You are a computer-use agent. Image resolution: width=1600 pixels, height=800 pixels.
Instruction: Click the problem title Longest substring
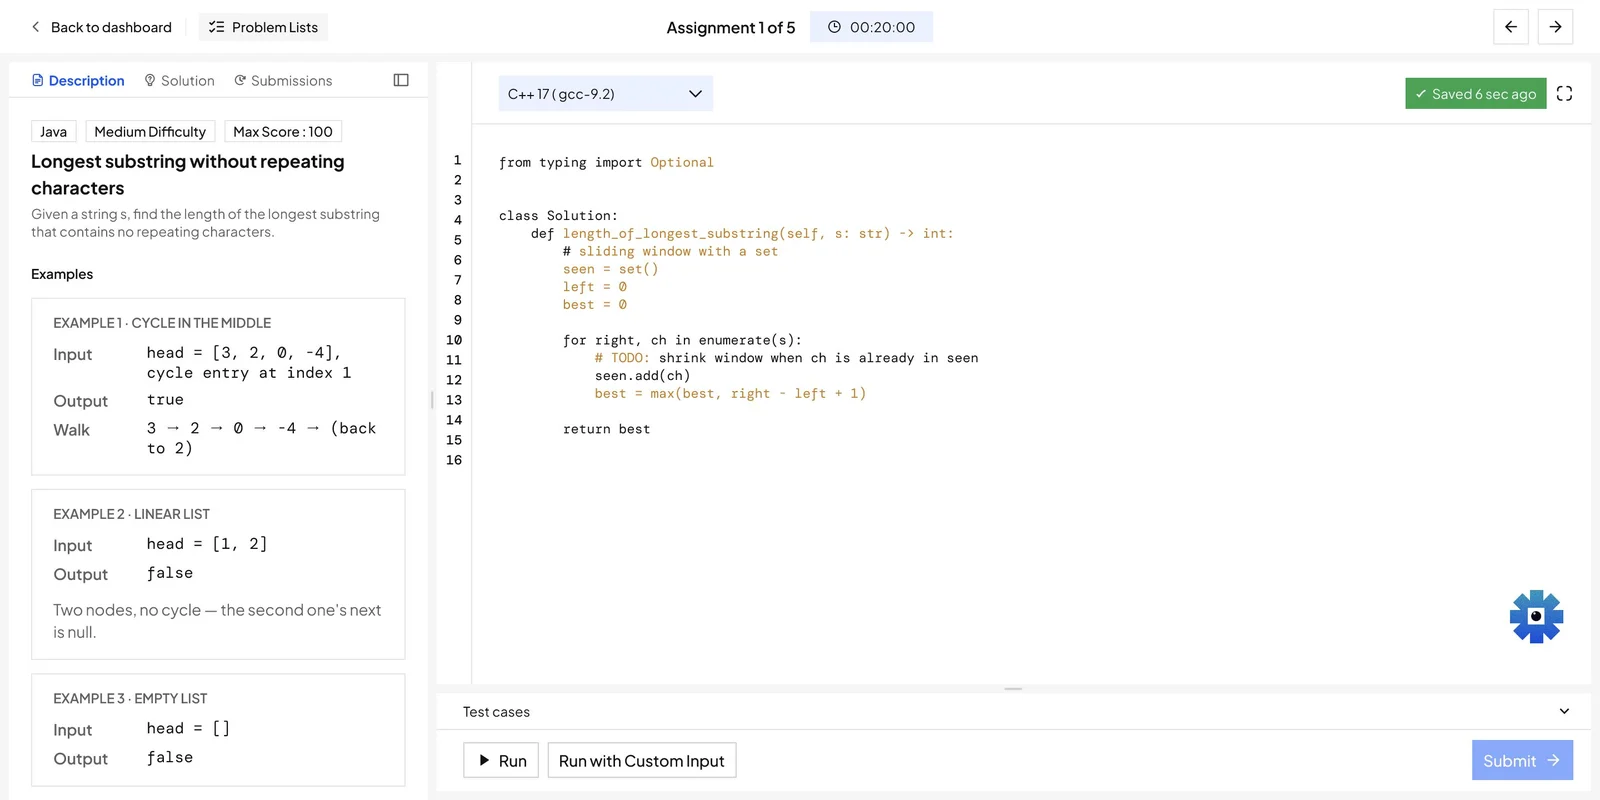click(188, 175)
